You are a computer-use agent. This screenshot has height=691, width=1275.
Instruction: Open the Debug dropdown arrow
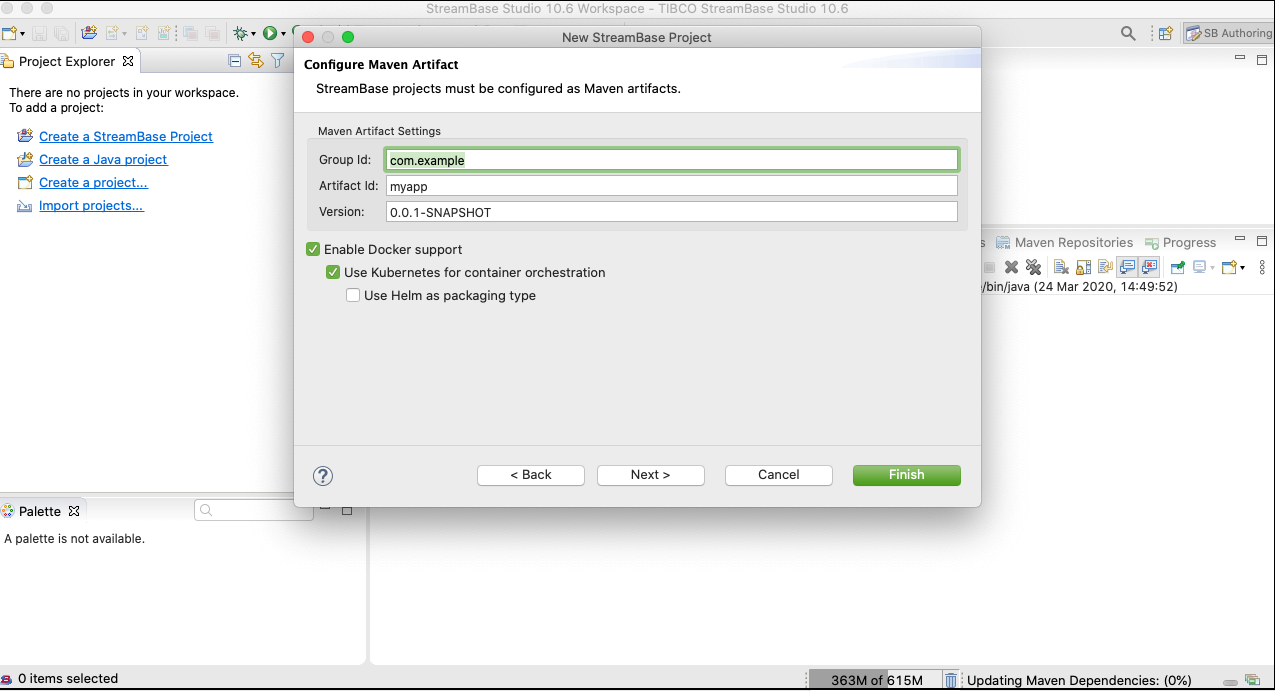(254, 34)
